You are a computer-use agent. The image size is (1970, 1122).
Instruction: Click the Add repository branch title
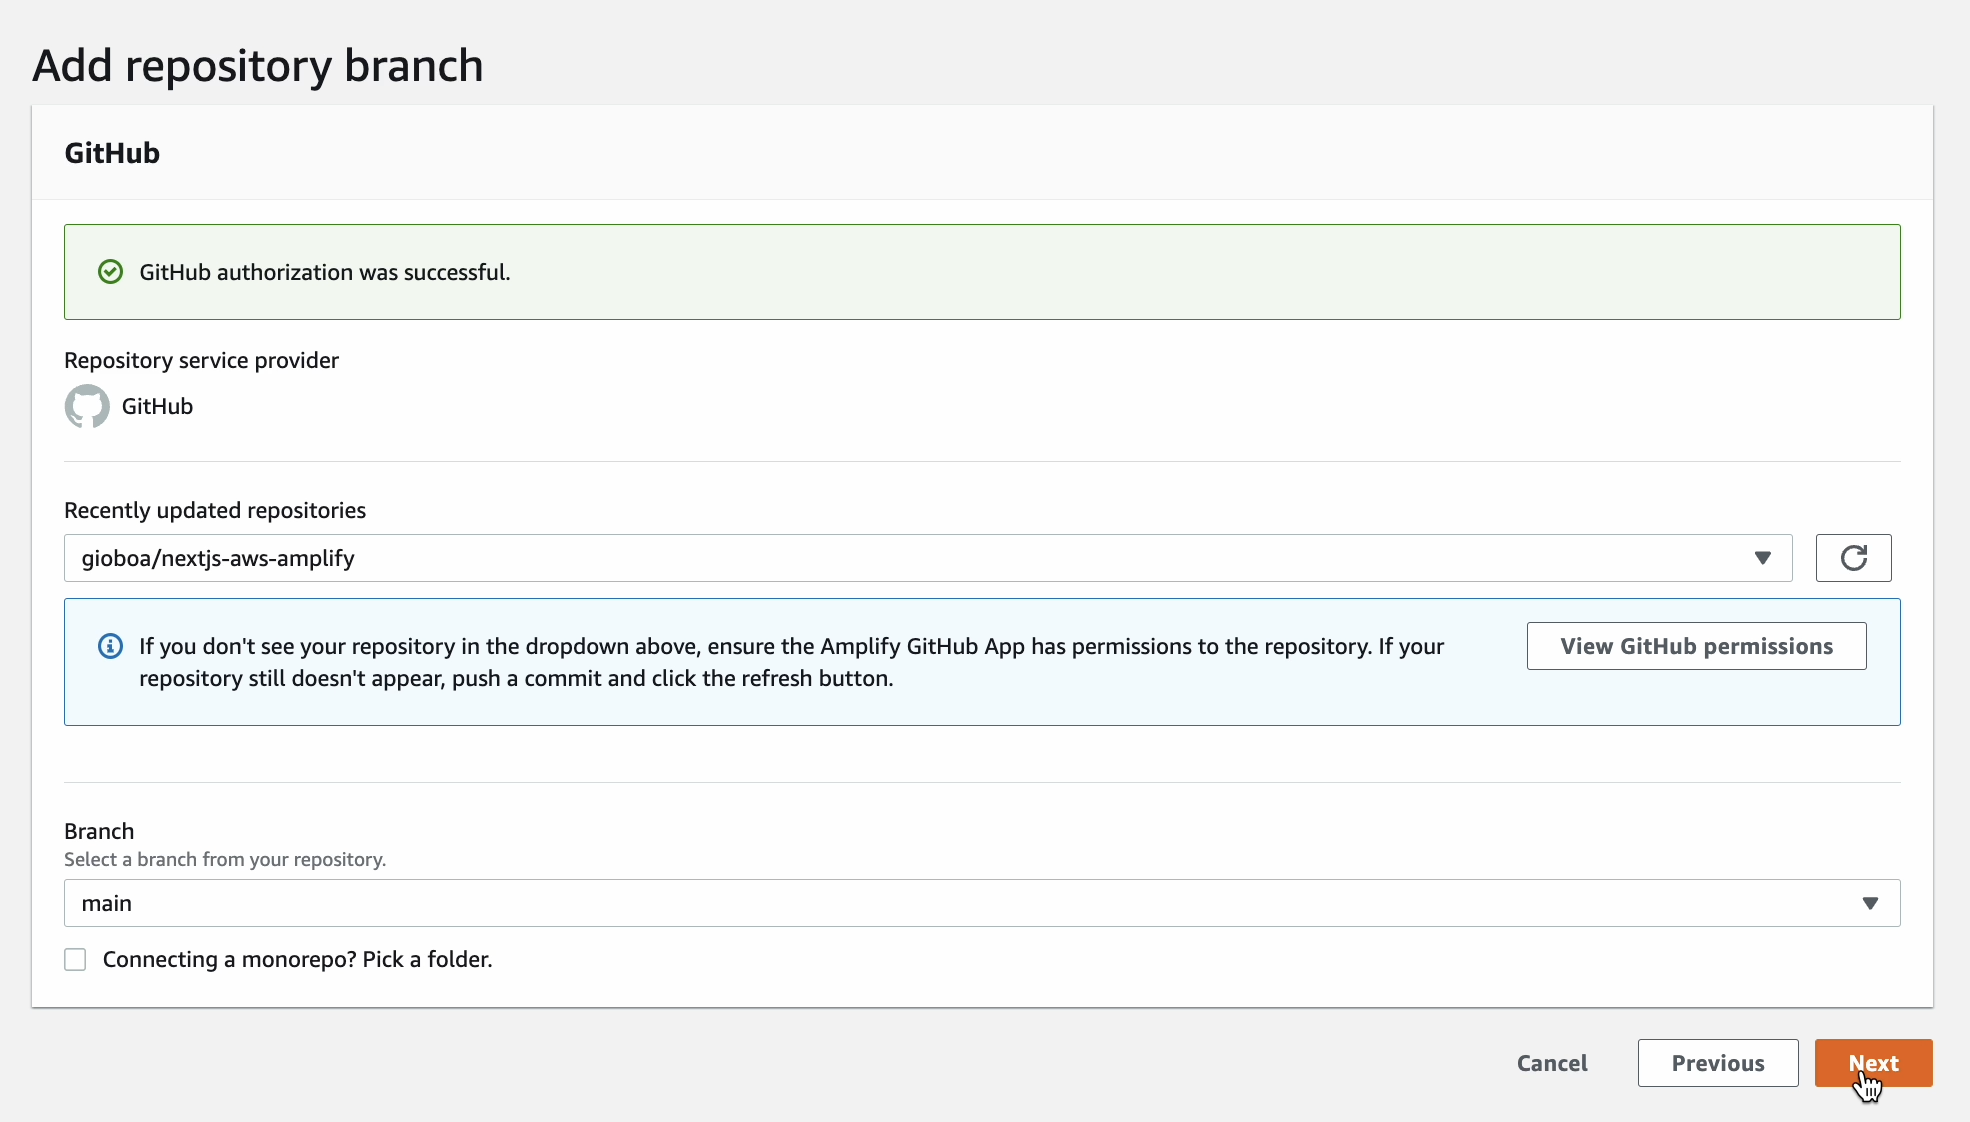coord(258,66)
